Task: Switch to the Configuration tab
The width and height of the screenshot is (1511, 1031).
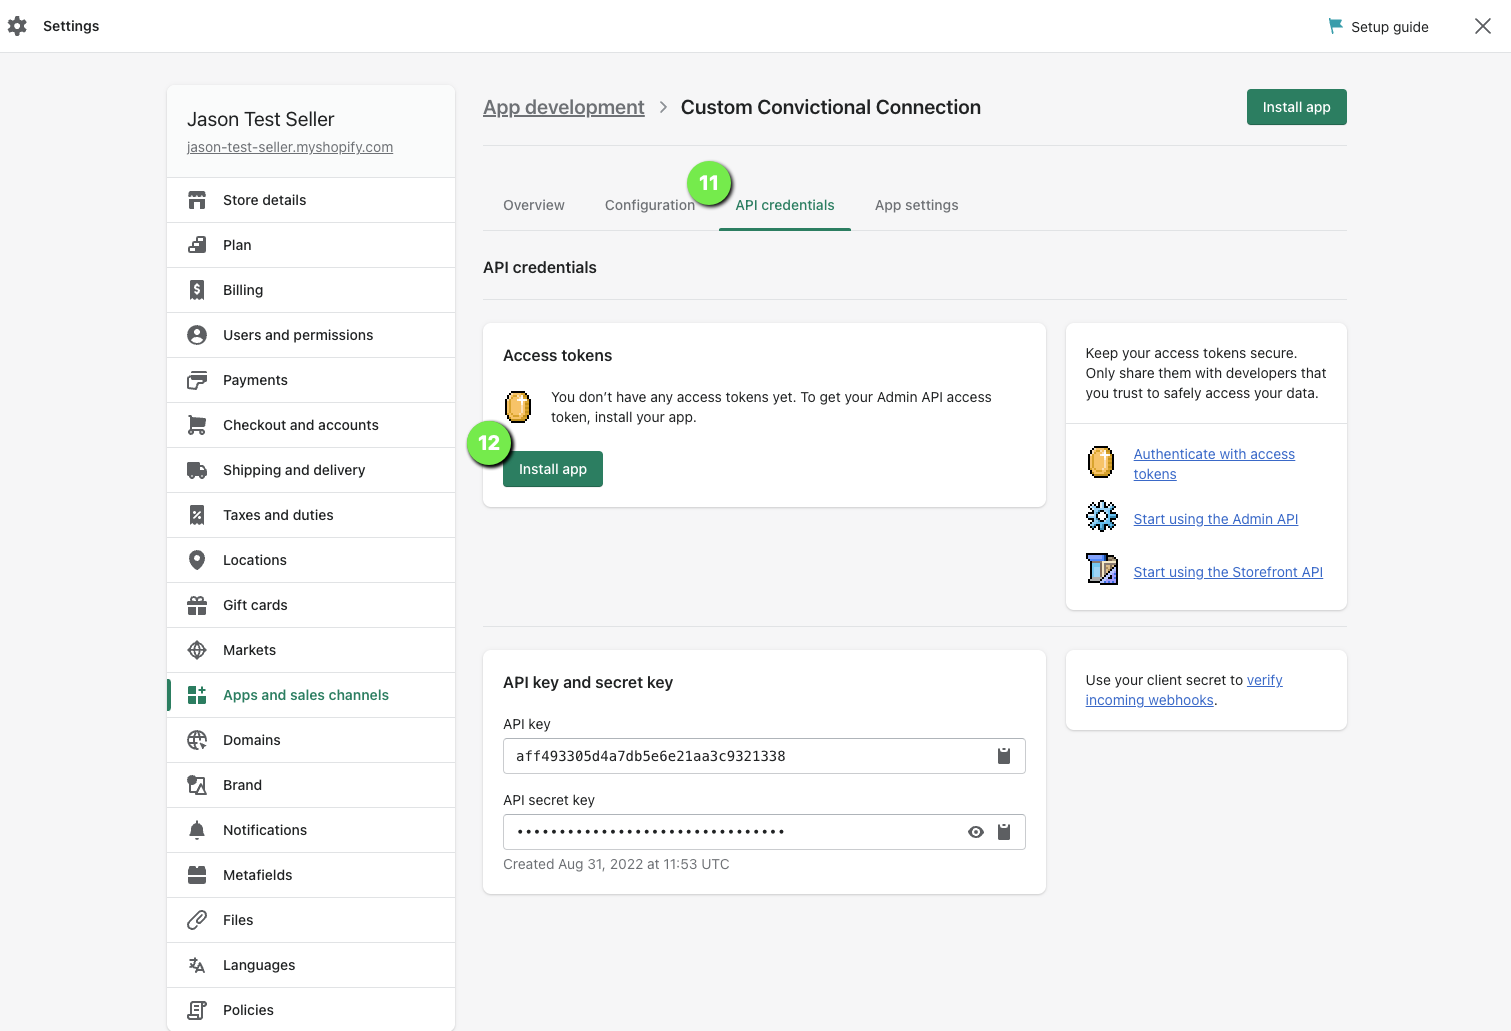Action: point(650,205)
